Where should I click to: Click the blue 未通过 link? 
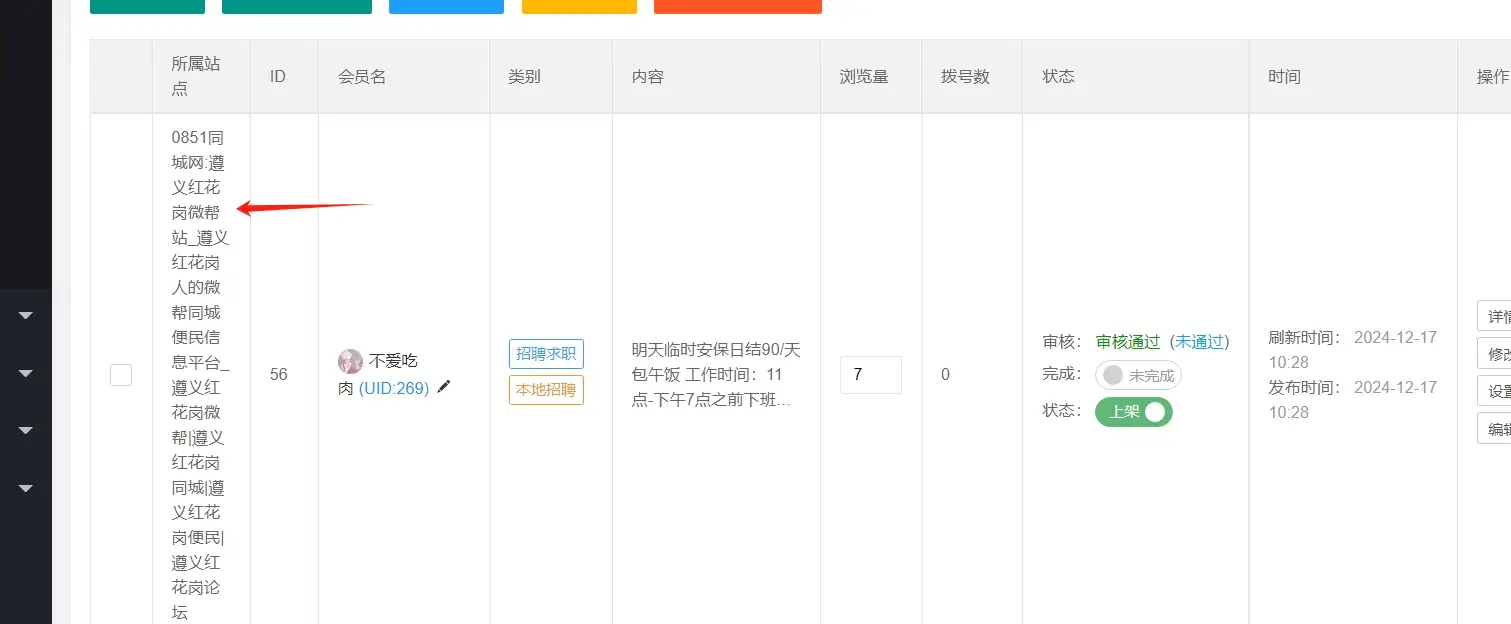[x=1199, y=342]
